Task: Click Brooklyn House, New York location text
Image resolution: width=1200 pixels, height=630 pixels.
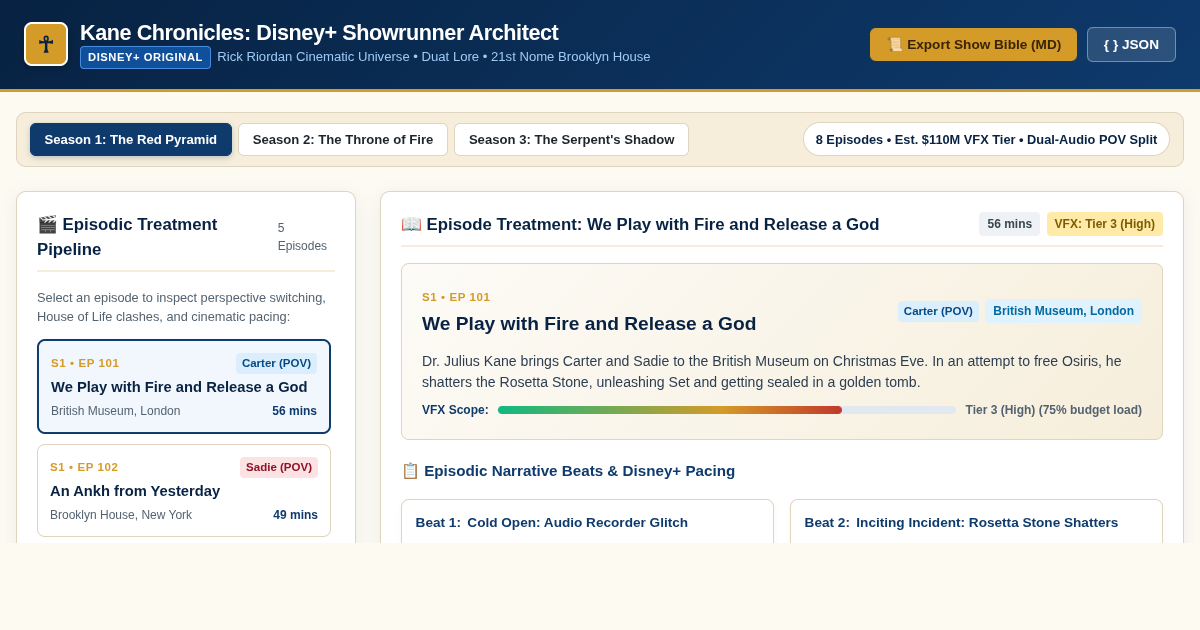Action: [121, 515]
